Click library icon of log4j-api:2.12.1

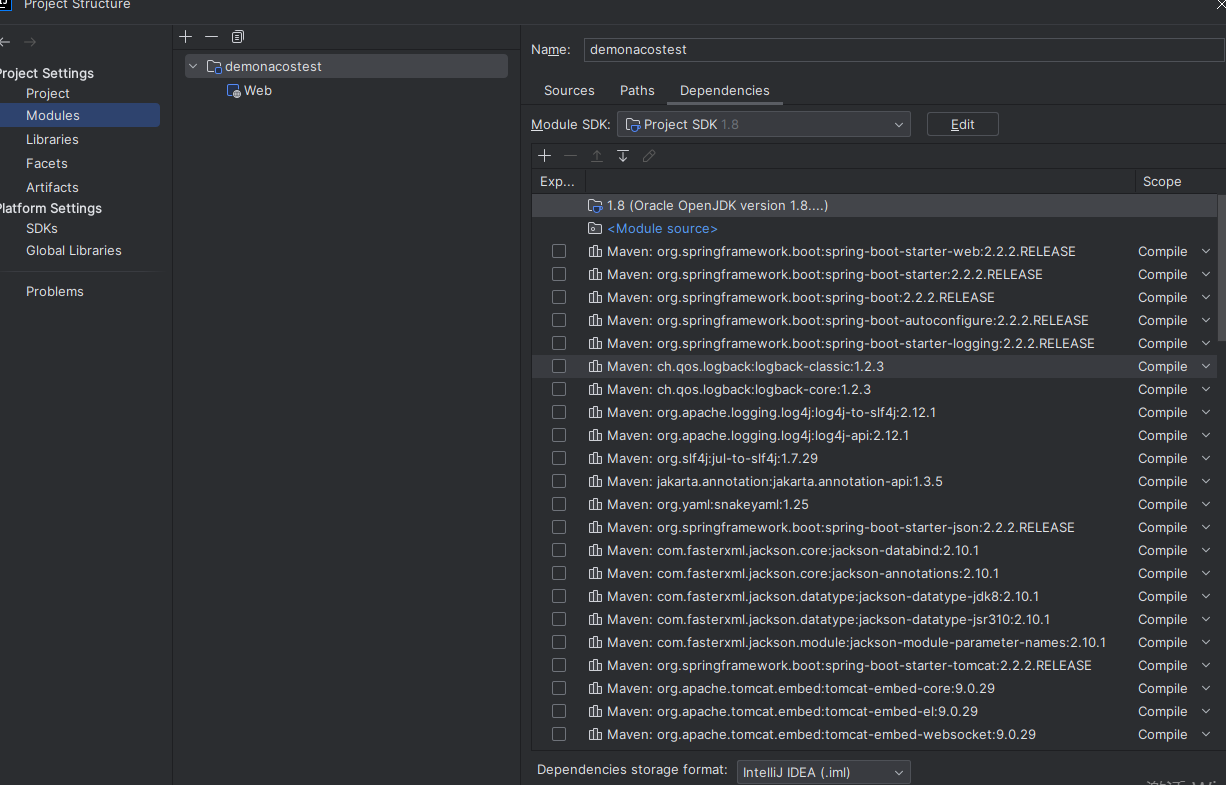pos(595,435)
